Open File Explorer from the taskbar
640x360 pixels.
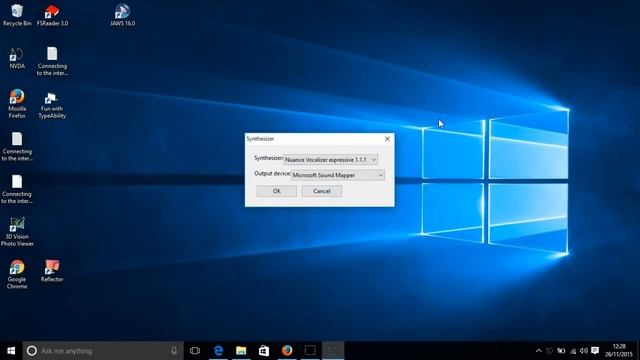[x=241, y=351]
